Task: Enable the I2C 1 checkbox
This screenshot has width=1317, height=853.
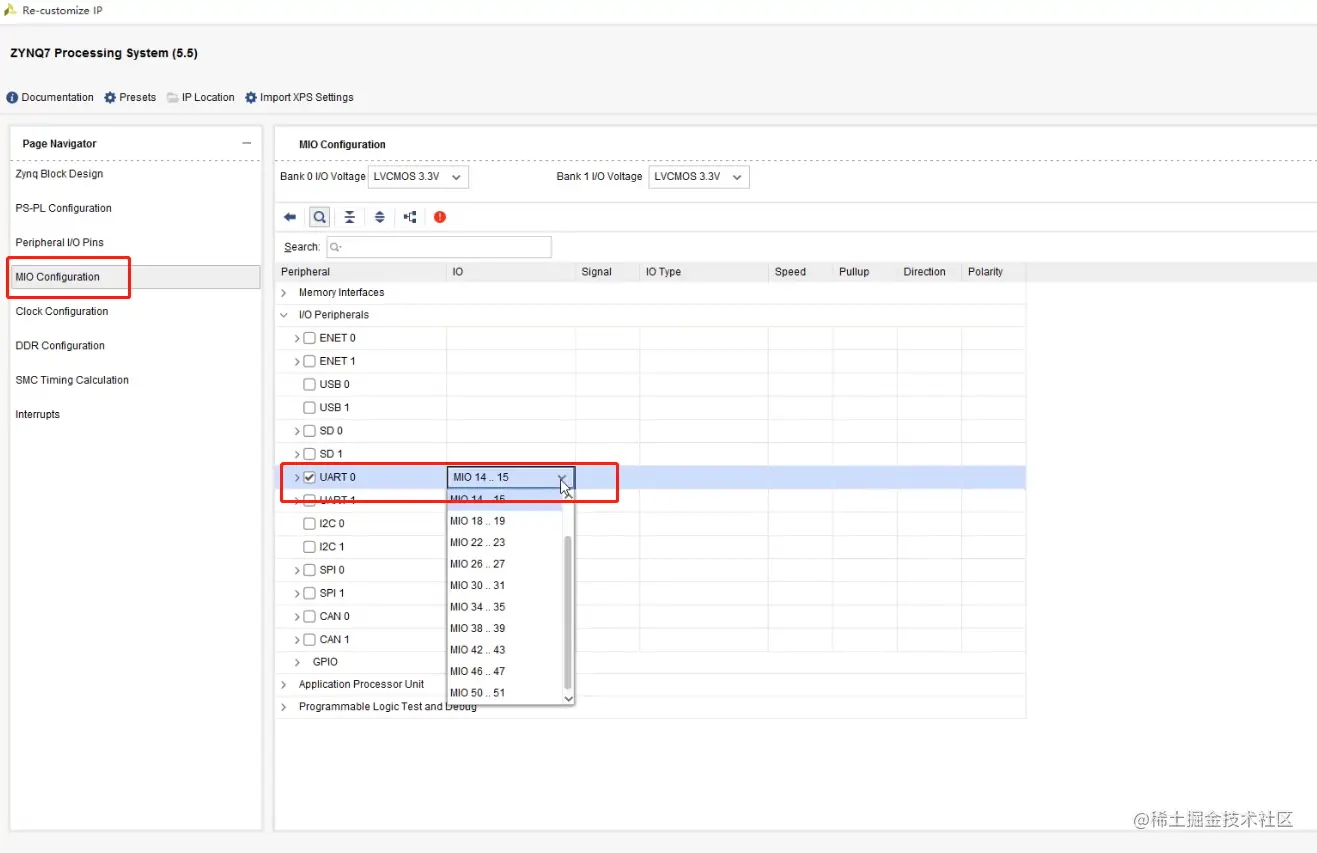Action: 309,547
